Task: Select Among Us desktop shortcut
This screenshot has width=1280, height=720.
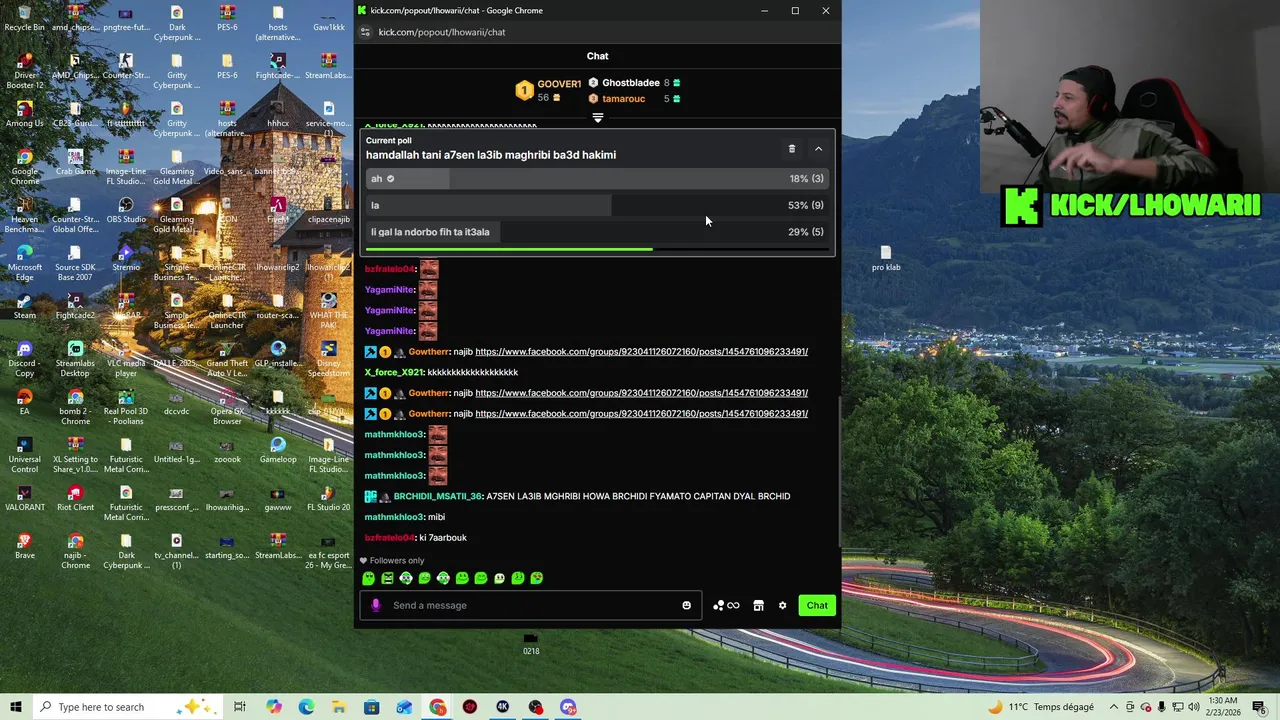Action: tap(24, 114)
